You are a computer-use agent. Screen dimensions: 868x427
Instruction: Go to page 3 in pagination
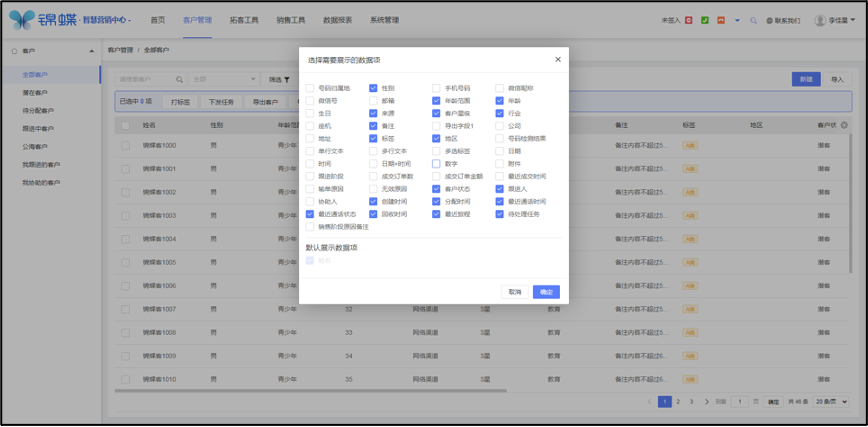pos(691,402)
